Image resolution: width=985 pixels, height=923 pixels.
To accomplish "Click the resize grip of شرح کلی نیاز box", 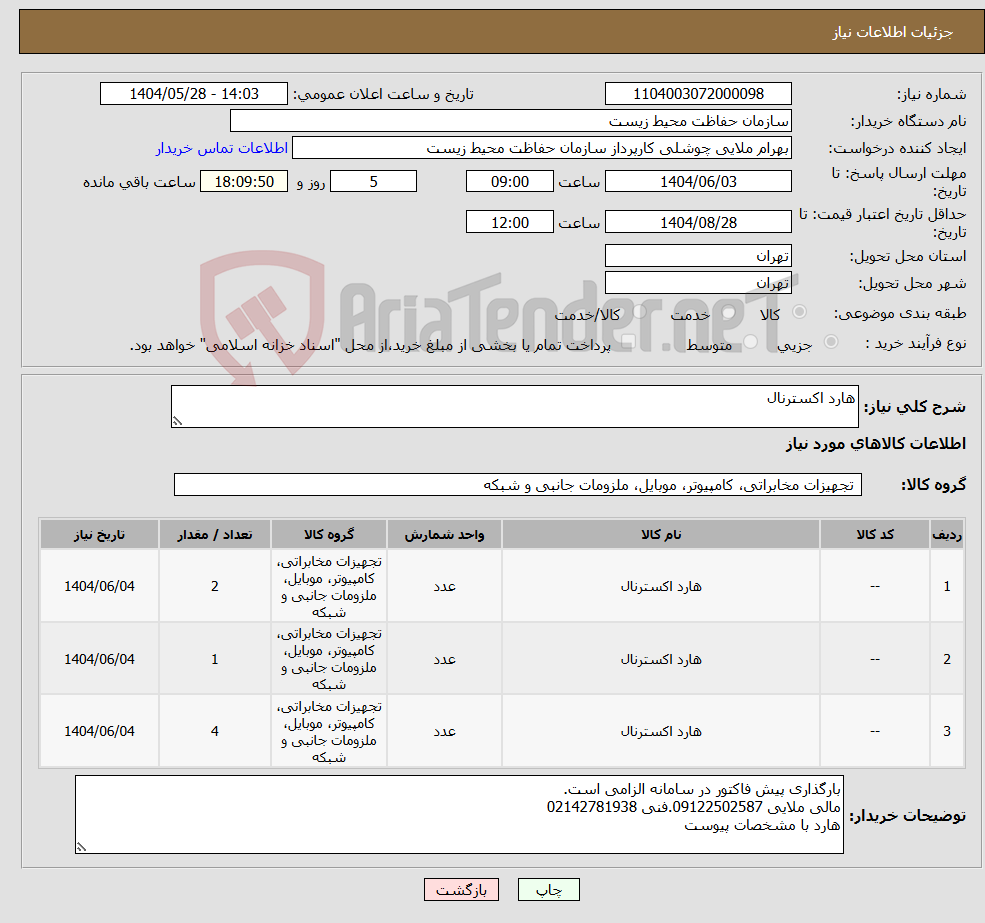I will pos(178,420).
